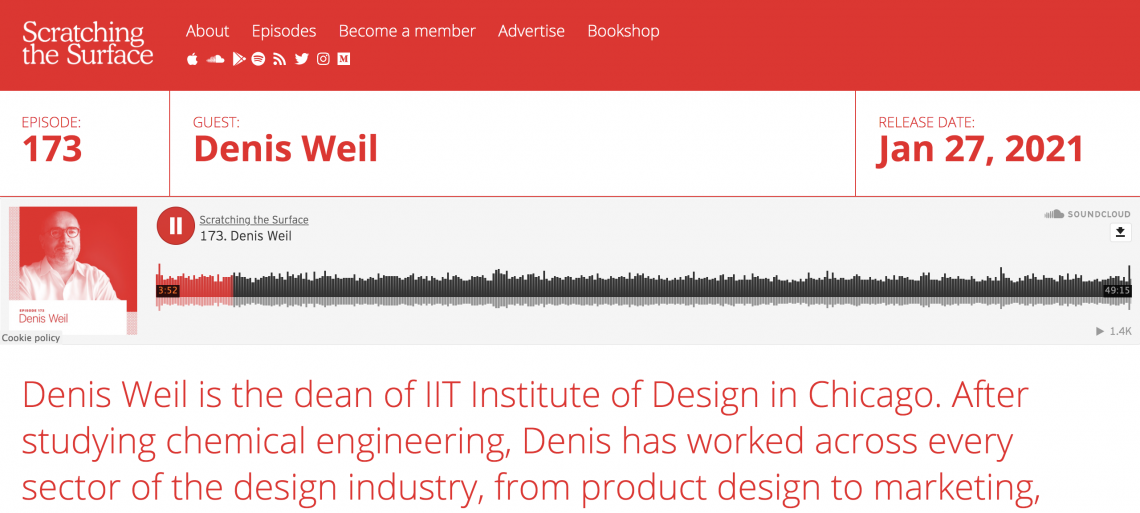
Task: Open the Twitter bird icon
Action: 302,60
